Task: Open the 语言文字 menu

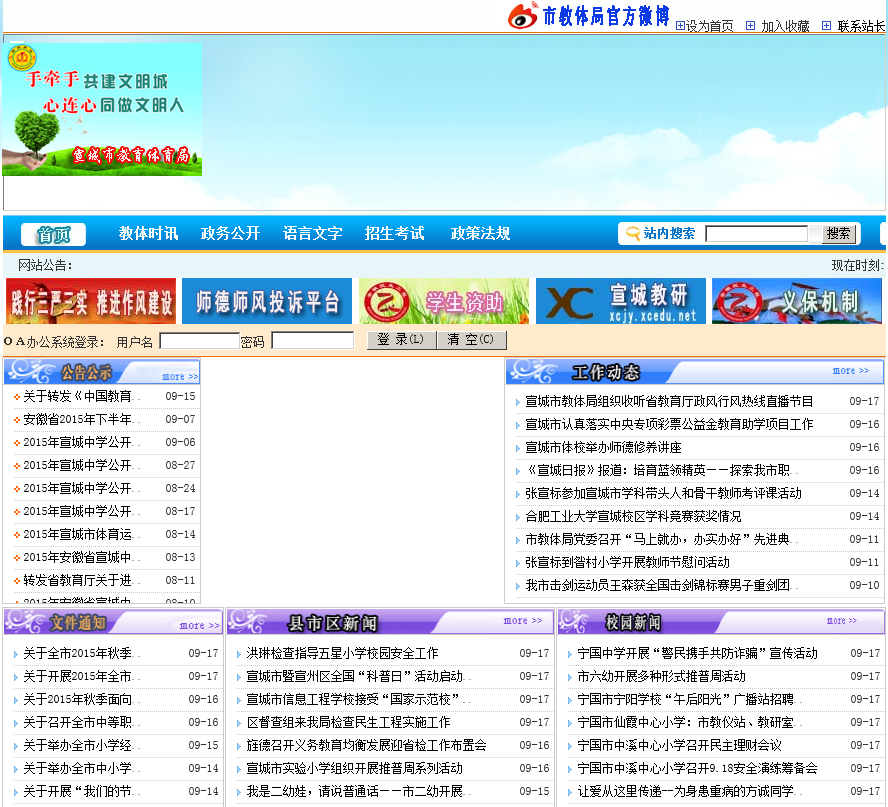Action: 313,233
